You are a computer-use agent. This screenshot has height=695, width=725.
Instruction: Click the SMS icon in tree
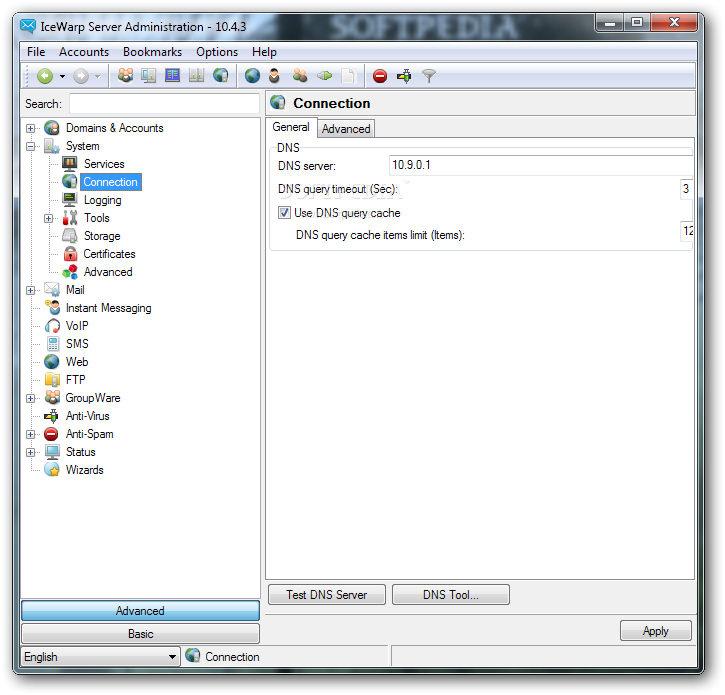click(x=53, y=344)
